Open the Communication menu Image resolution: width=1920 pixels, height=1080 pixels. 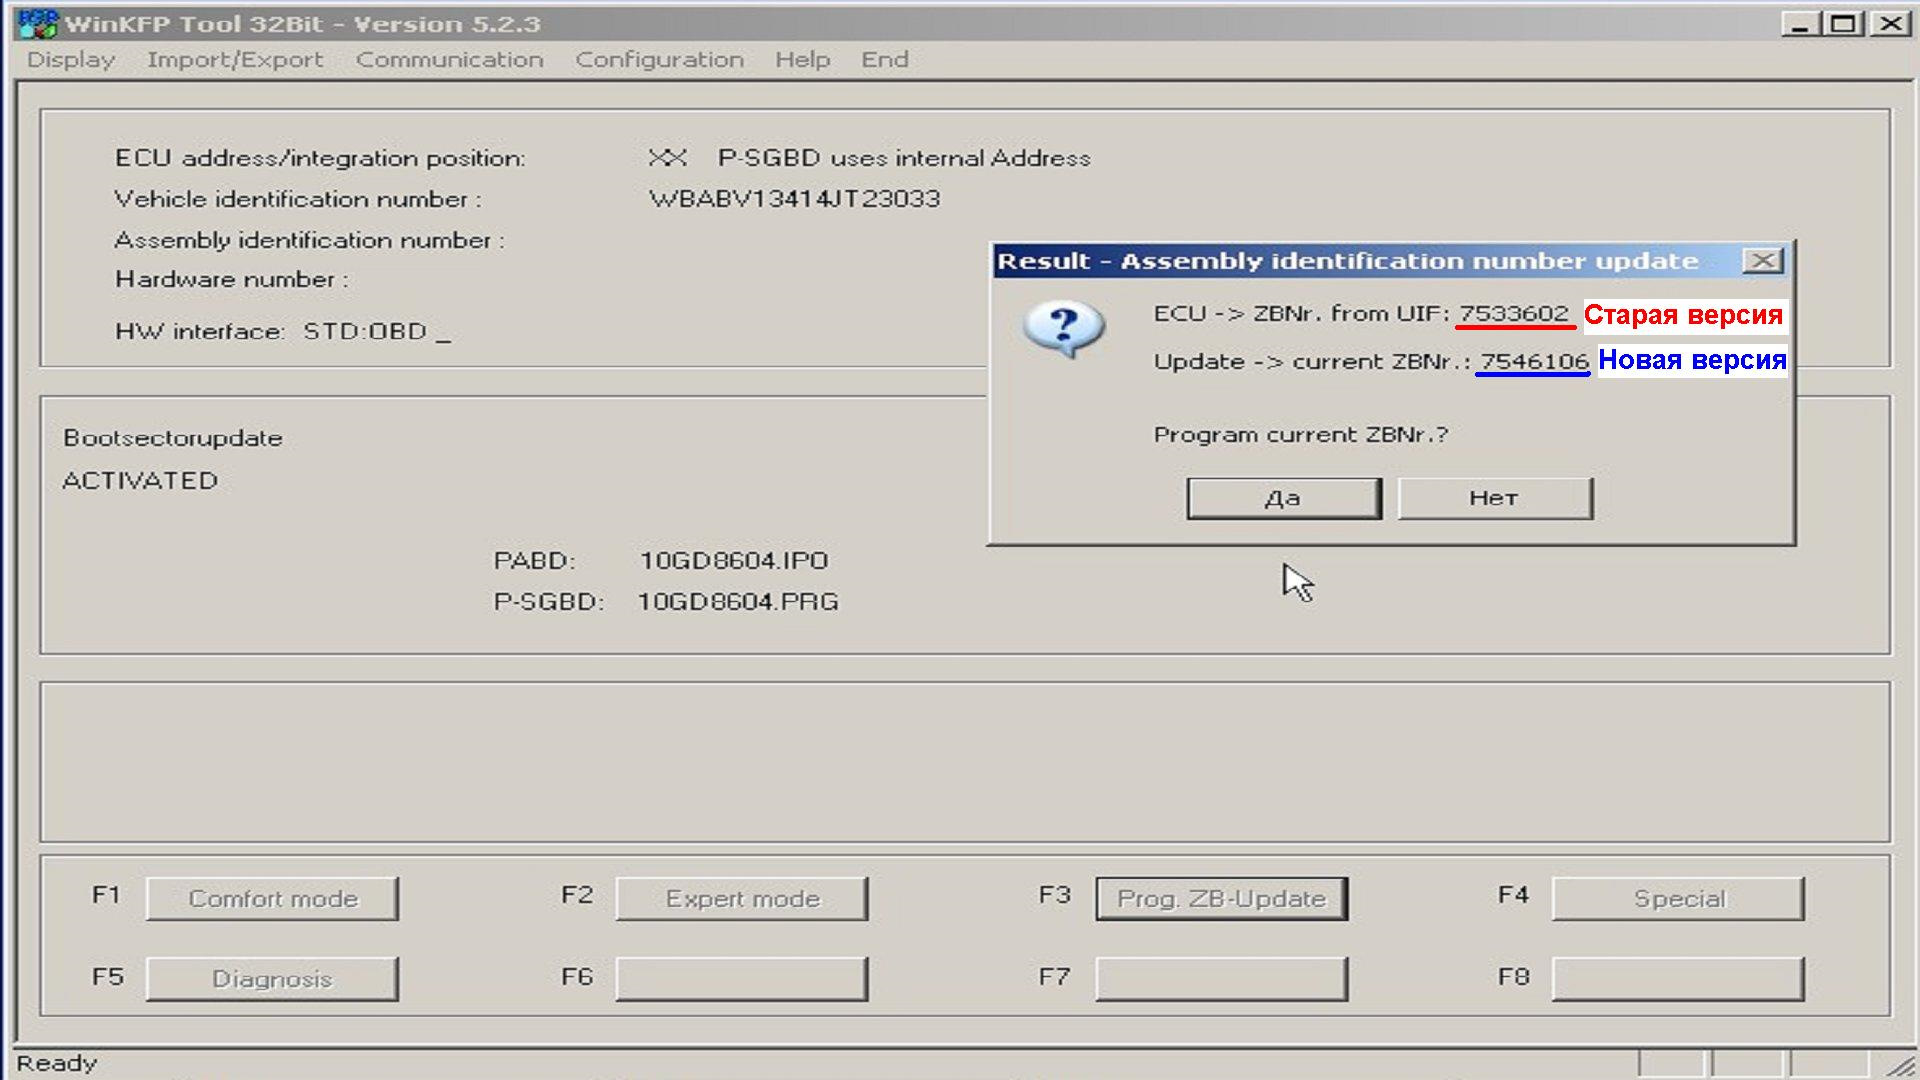click(x=450, y=60)
